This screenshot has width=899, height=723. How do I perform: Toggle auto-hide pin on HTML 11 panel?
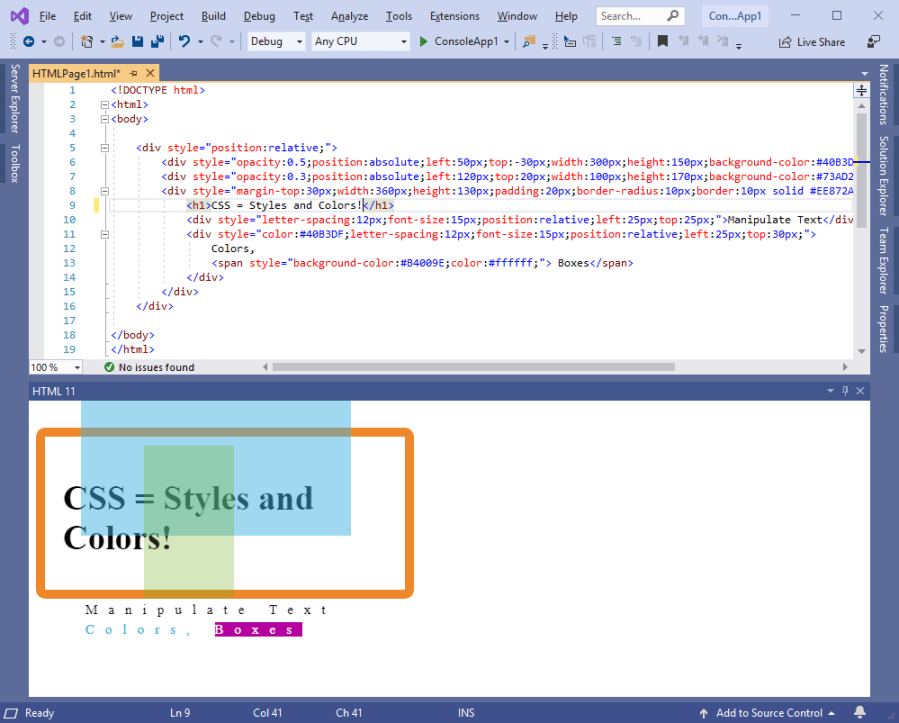pyautogui.click(x=845, y=391)
